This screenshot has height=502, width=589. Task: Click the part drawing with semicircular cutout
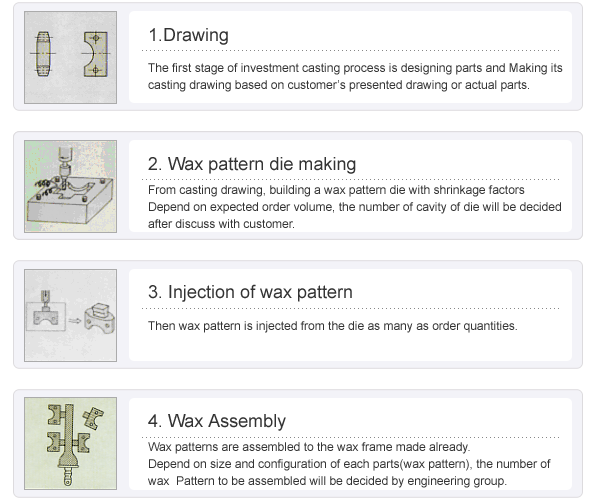point(95,54)
